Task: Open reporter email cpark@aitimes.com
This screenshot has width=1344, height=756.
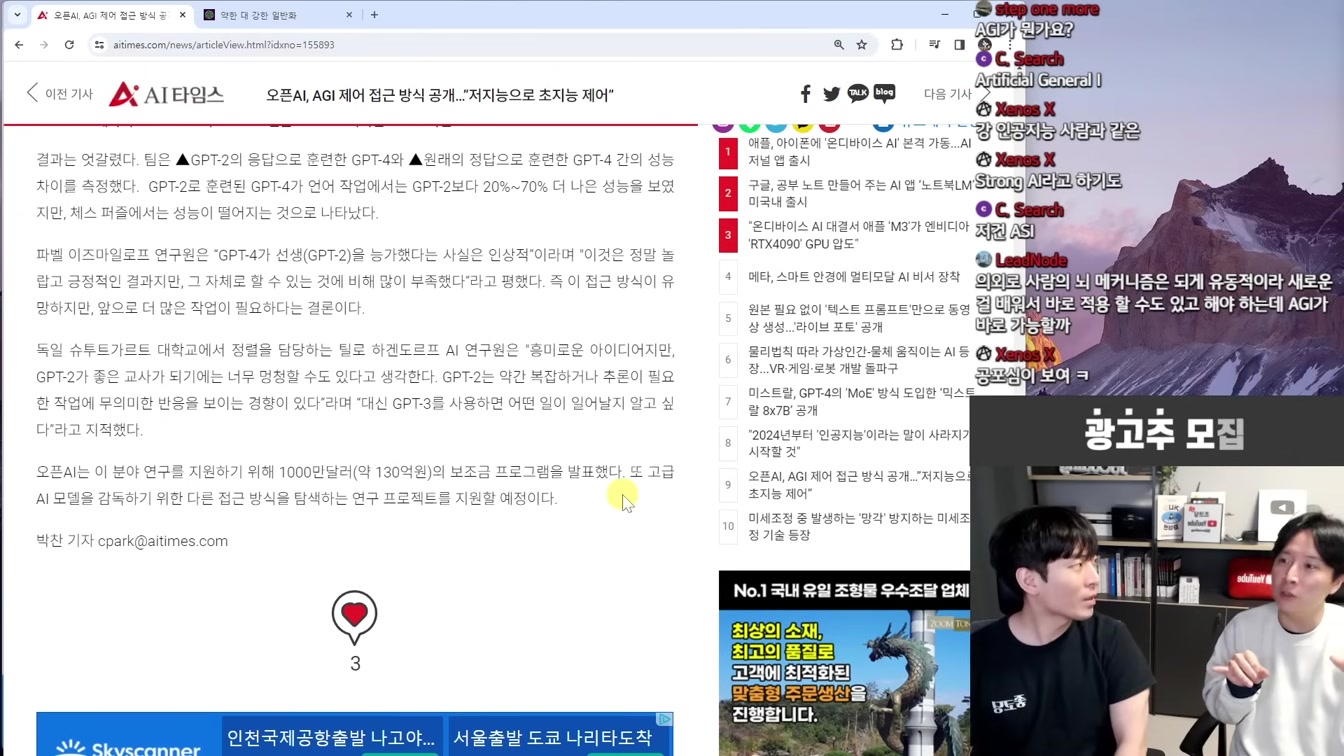Action: pos(163,541)
